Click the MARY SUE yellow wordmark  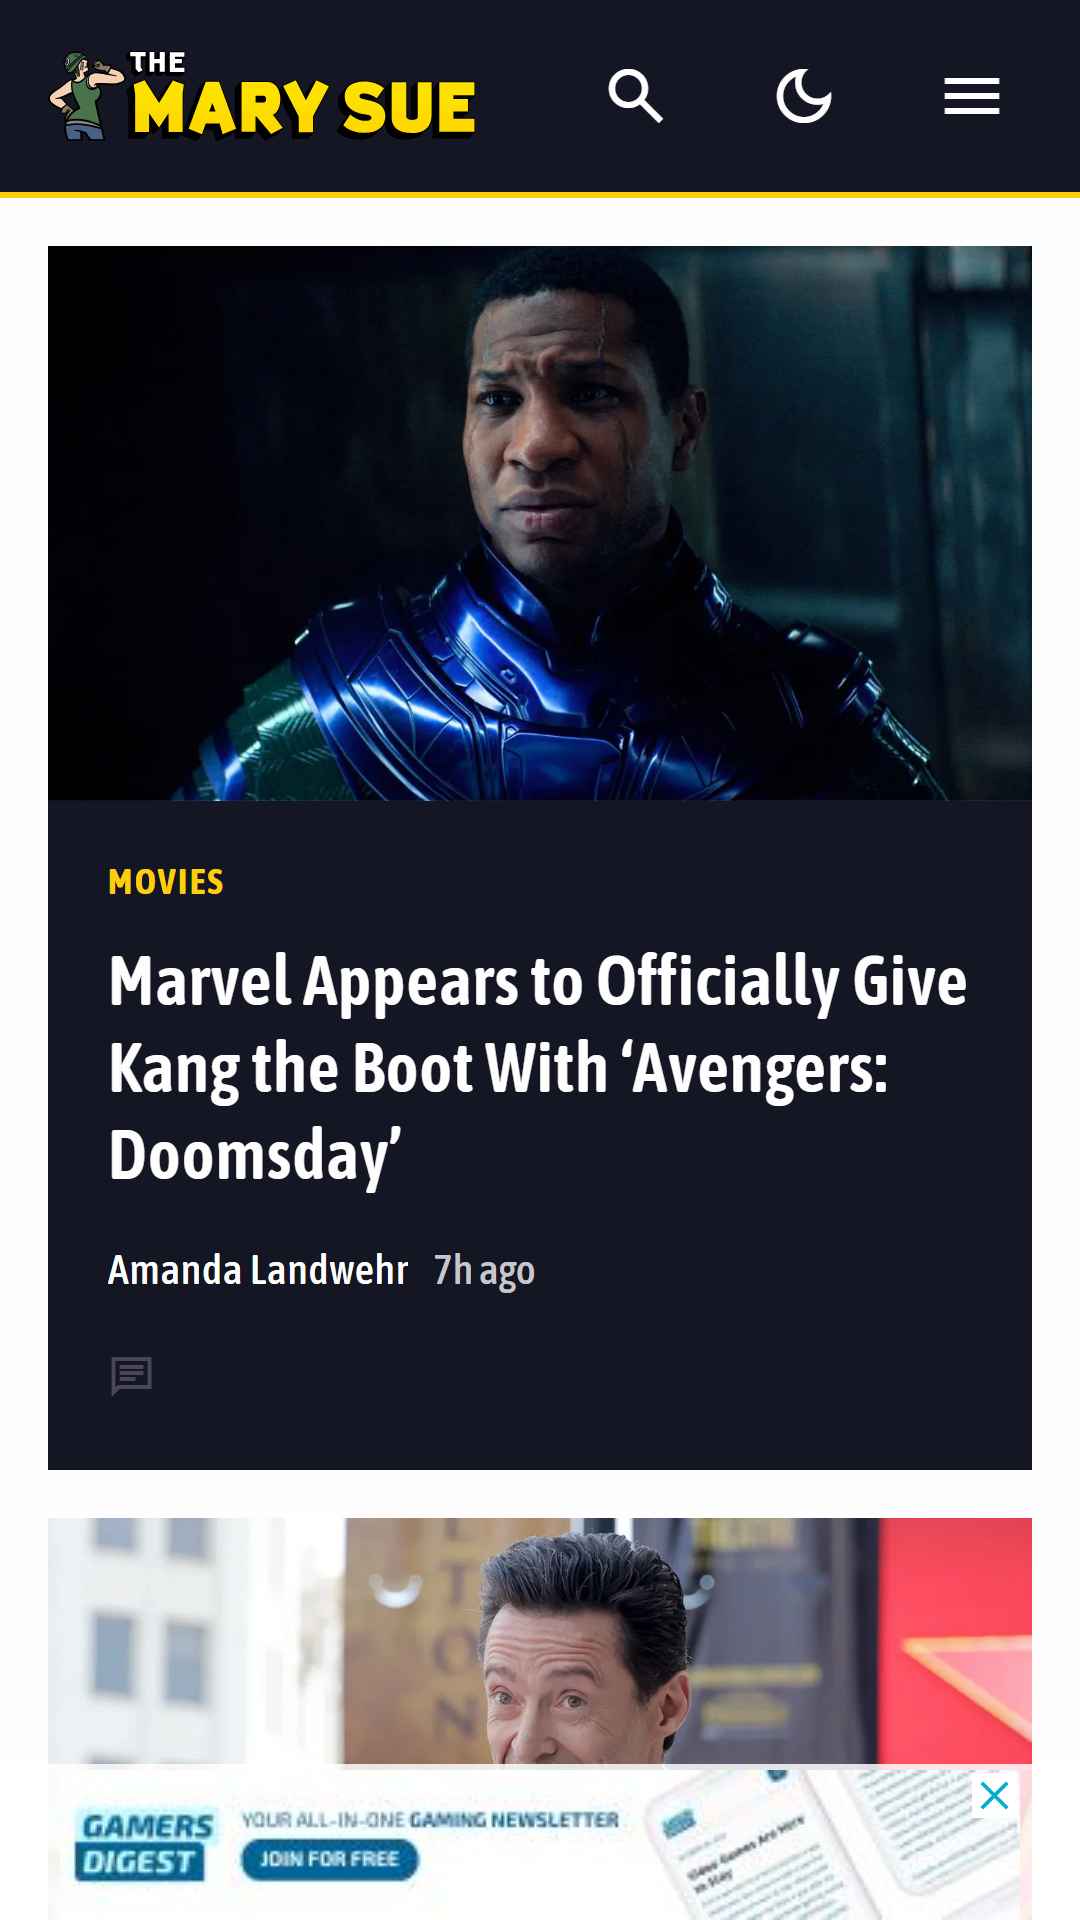(304, 108)
